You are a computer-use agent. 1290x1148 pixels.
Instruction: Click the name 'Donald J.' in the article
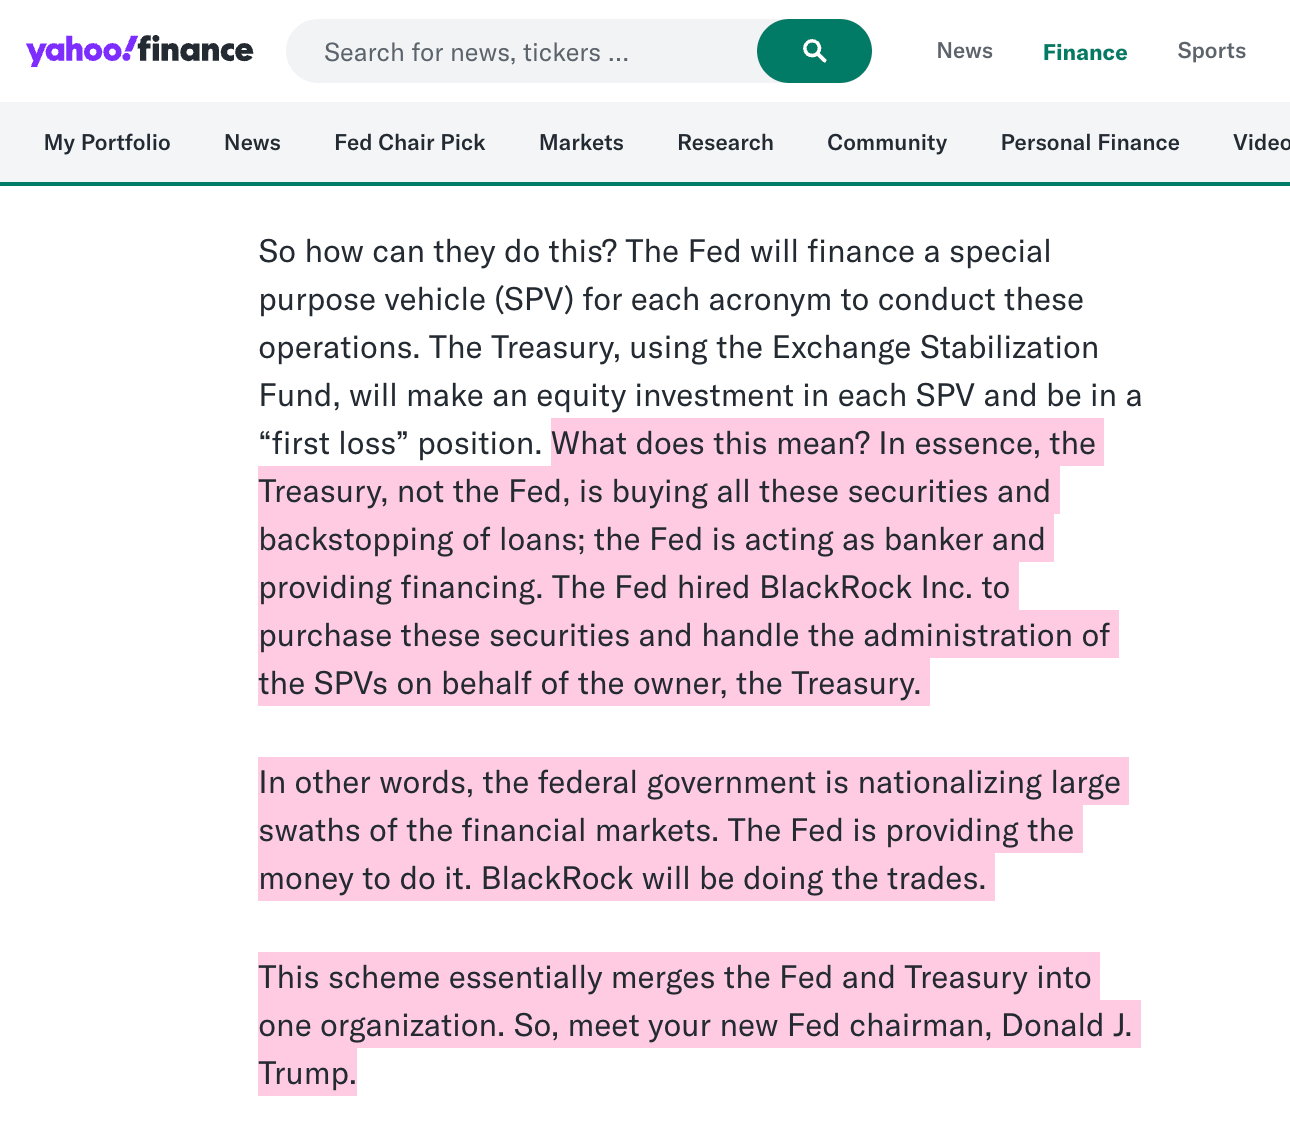pos(1066,1026)
